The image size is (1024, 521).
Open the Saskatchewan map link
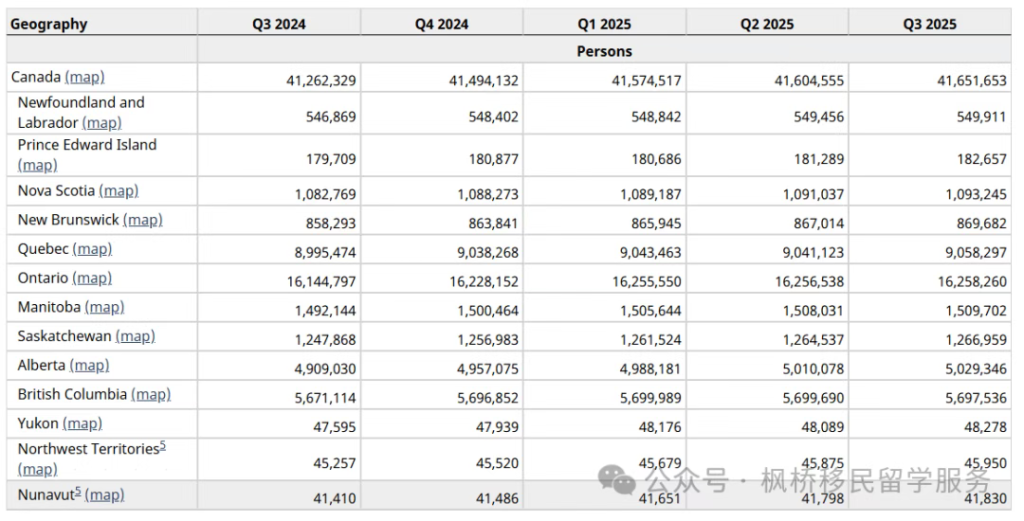tap(136, 336)
